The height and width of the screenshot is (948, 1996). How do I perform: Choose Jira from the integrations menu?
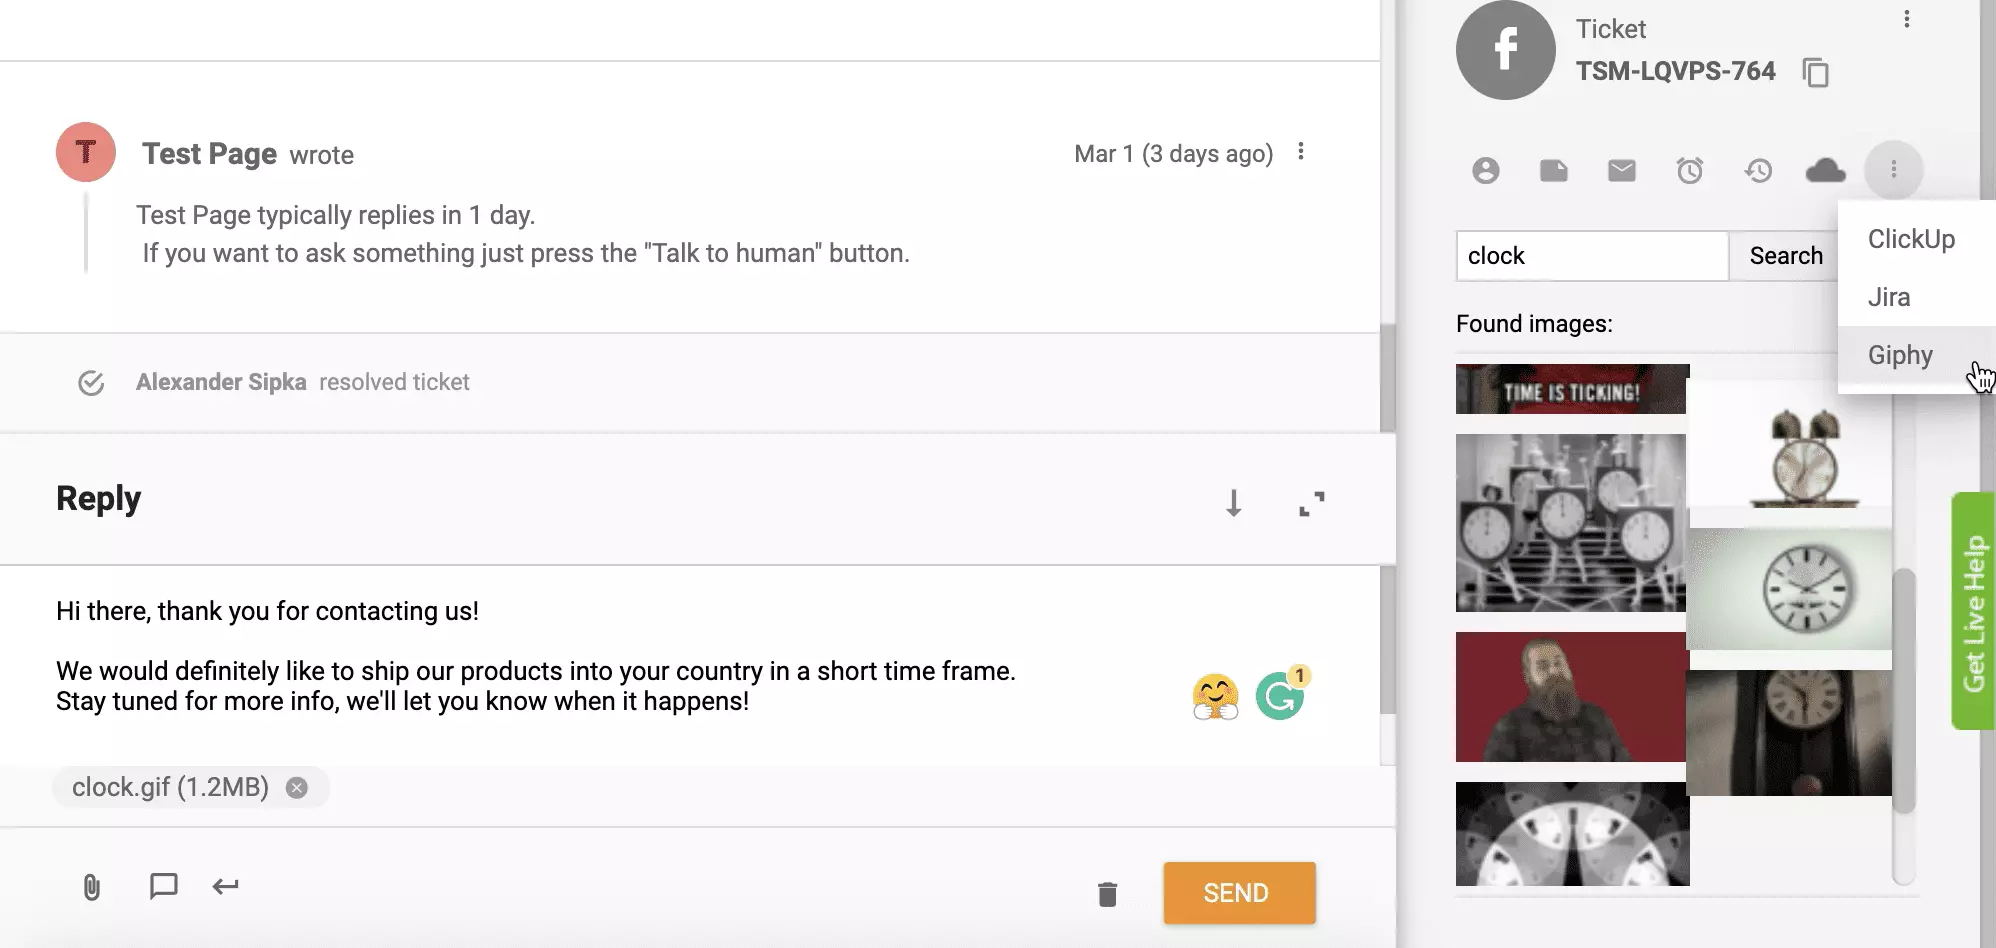(1889, 297)
